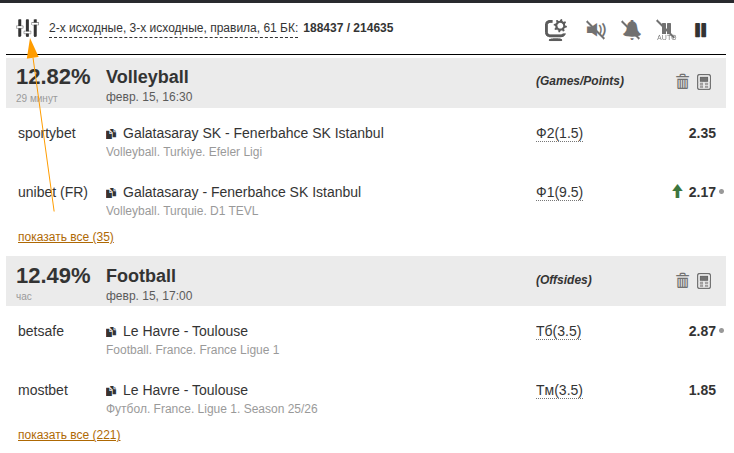Open unibet (FR) Galatasaray - Fenerbahce event
Screen dimensions: 734x453
[x=241, y=192]
